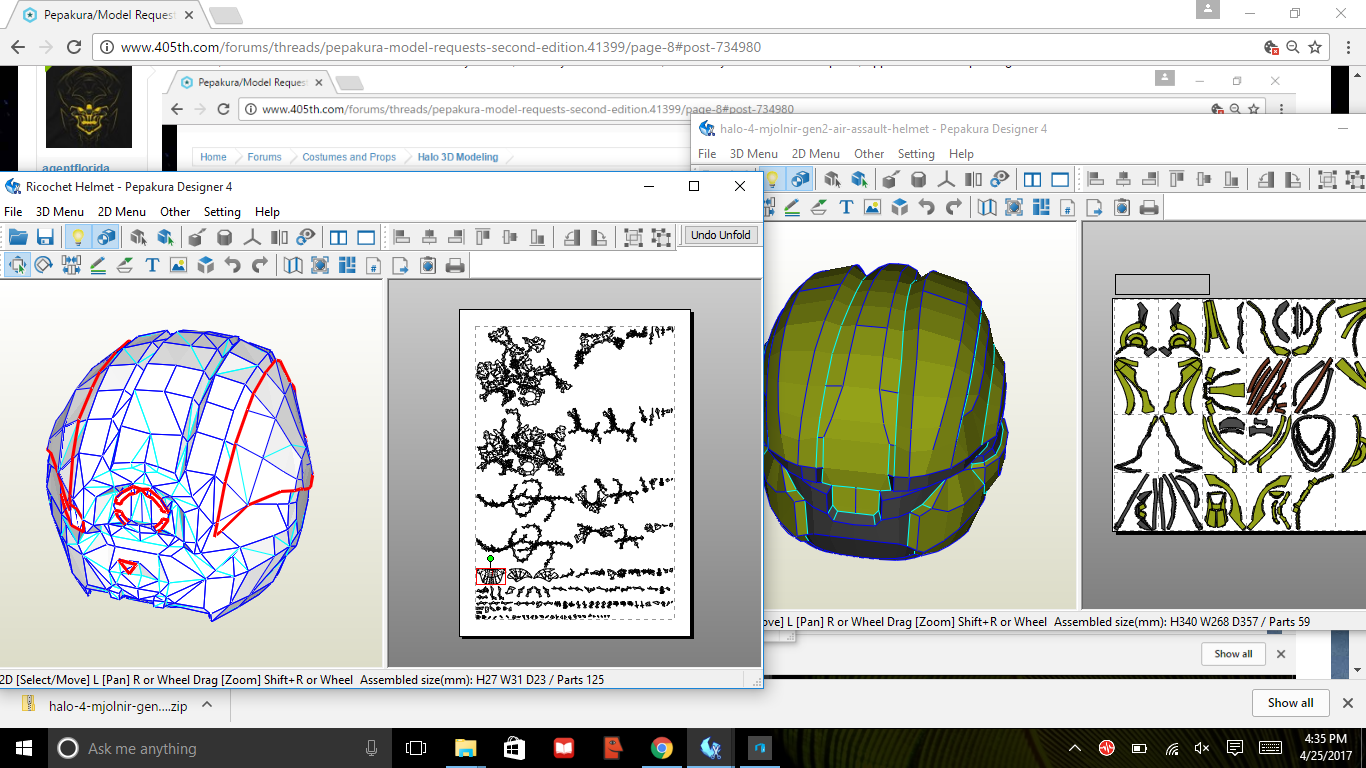Click clipboard copy icon in Ricochet Helmet window
Screen dimensions: 1366x768
coord(428,265)
